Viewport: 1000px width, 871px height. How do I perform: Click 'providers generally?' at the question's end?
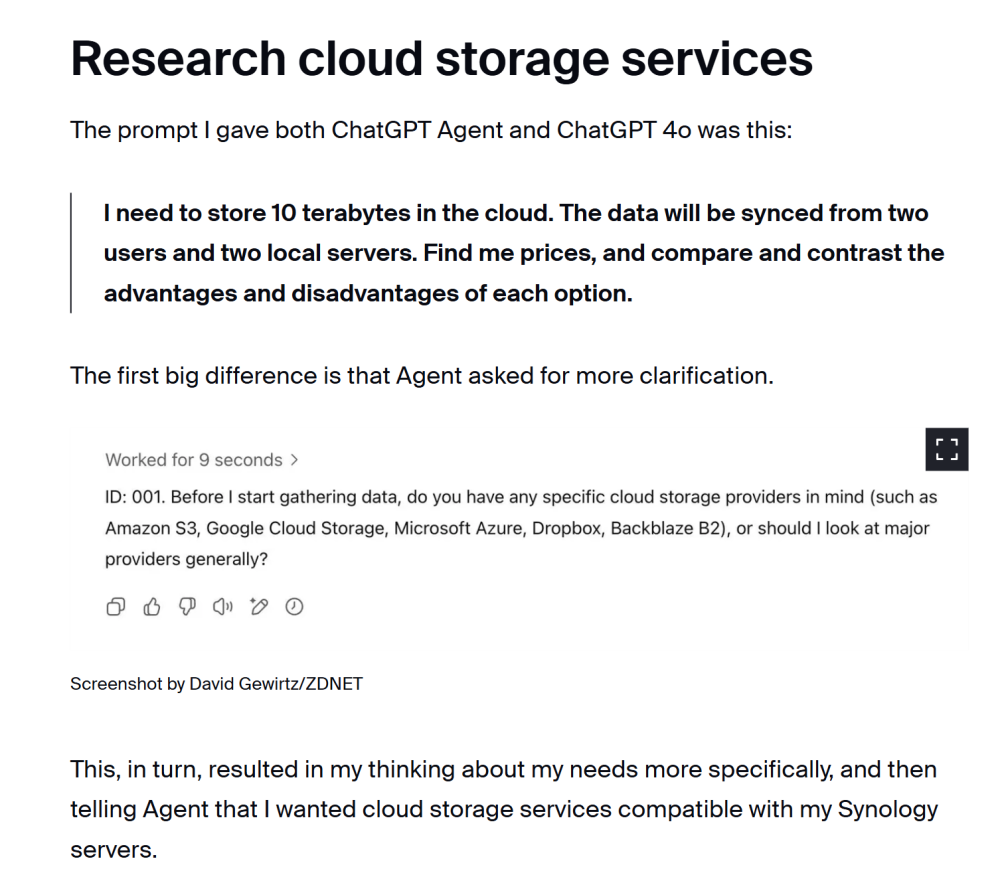point(186,559)
